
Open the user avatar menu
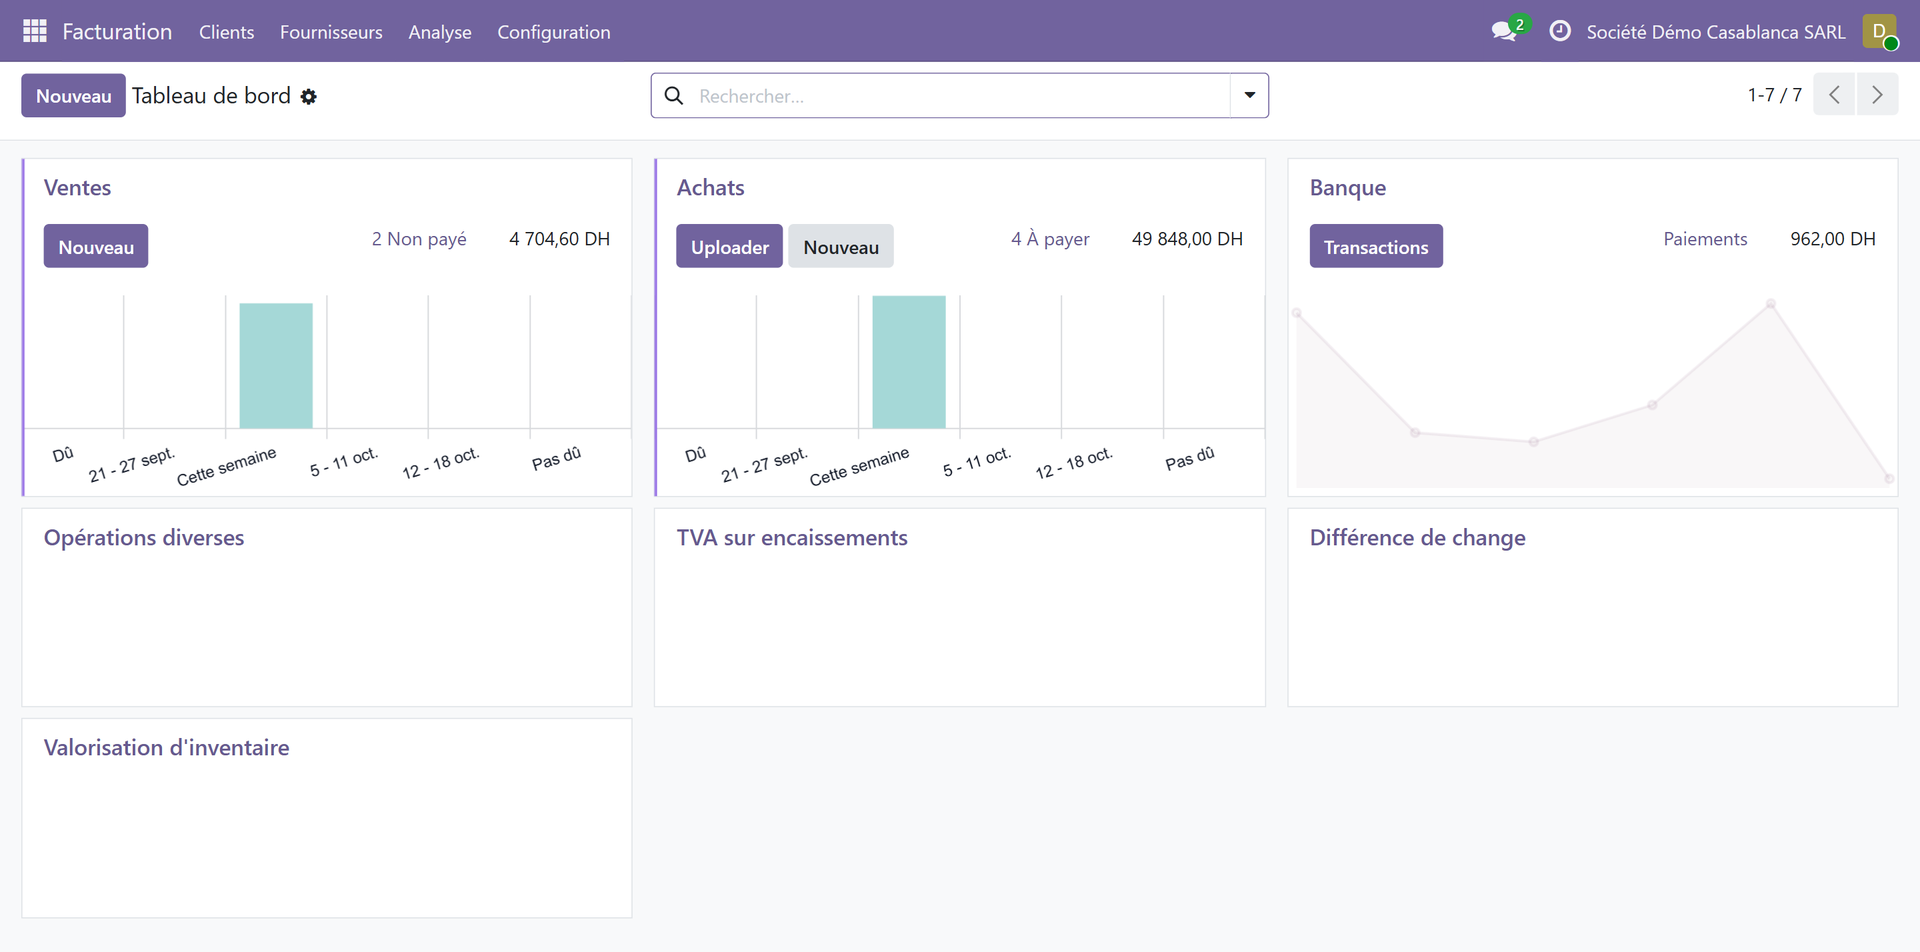tap(1880, 31)
